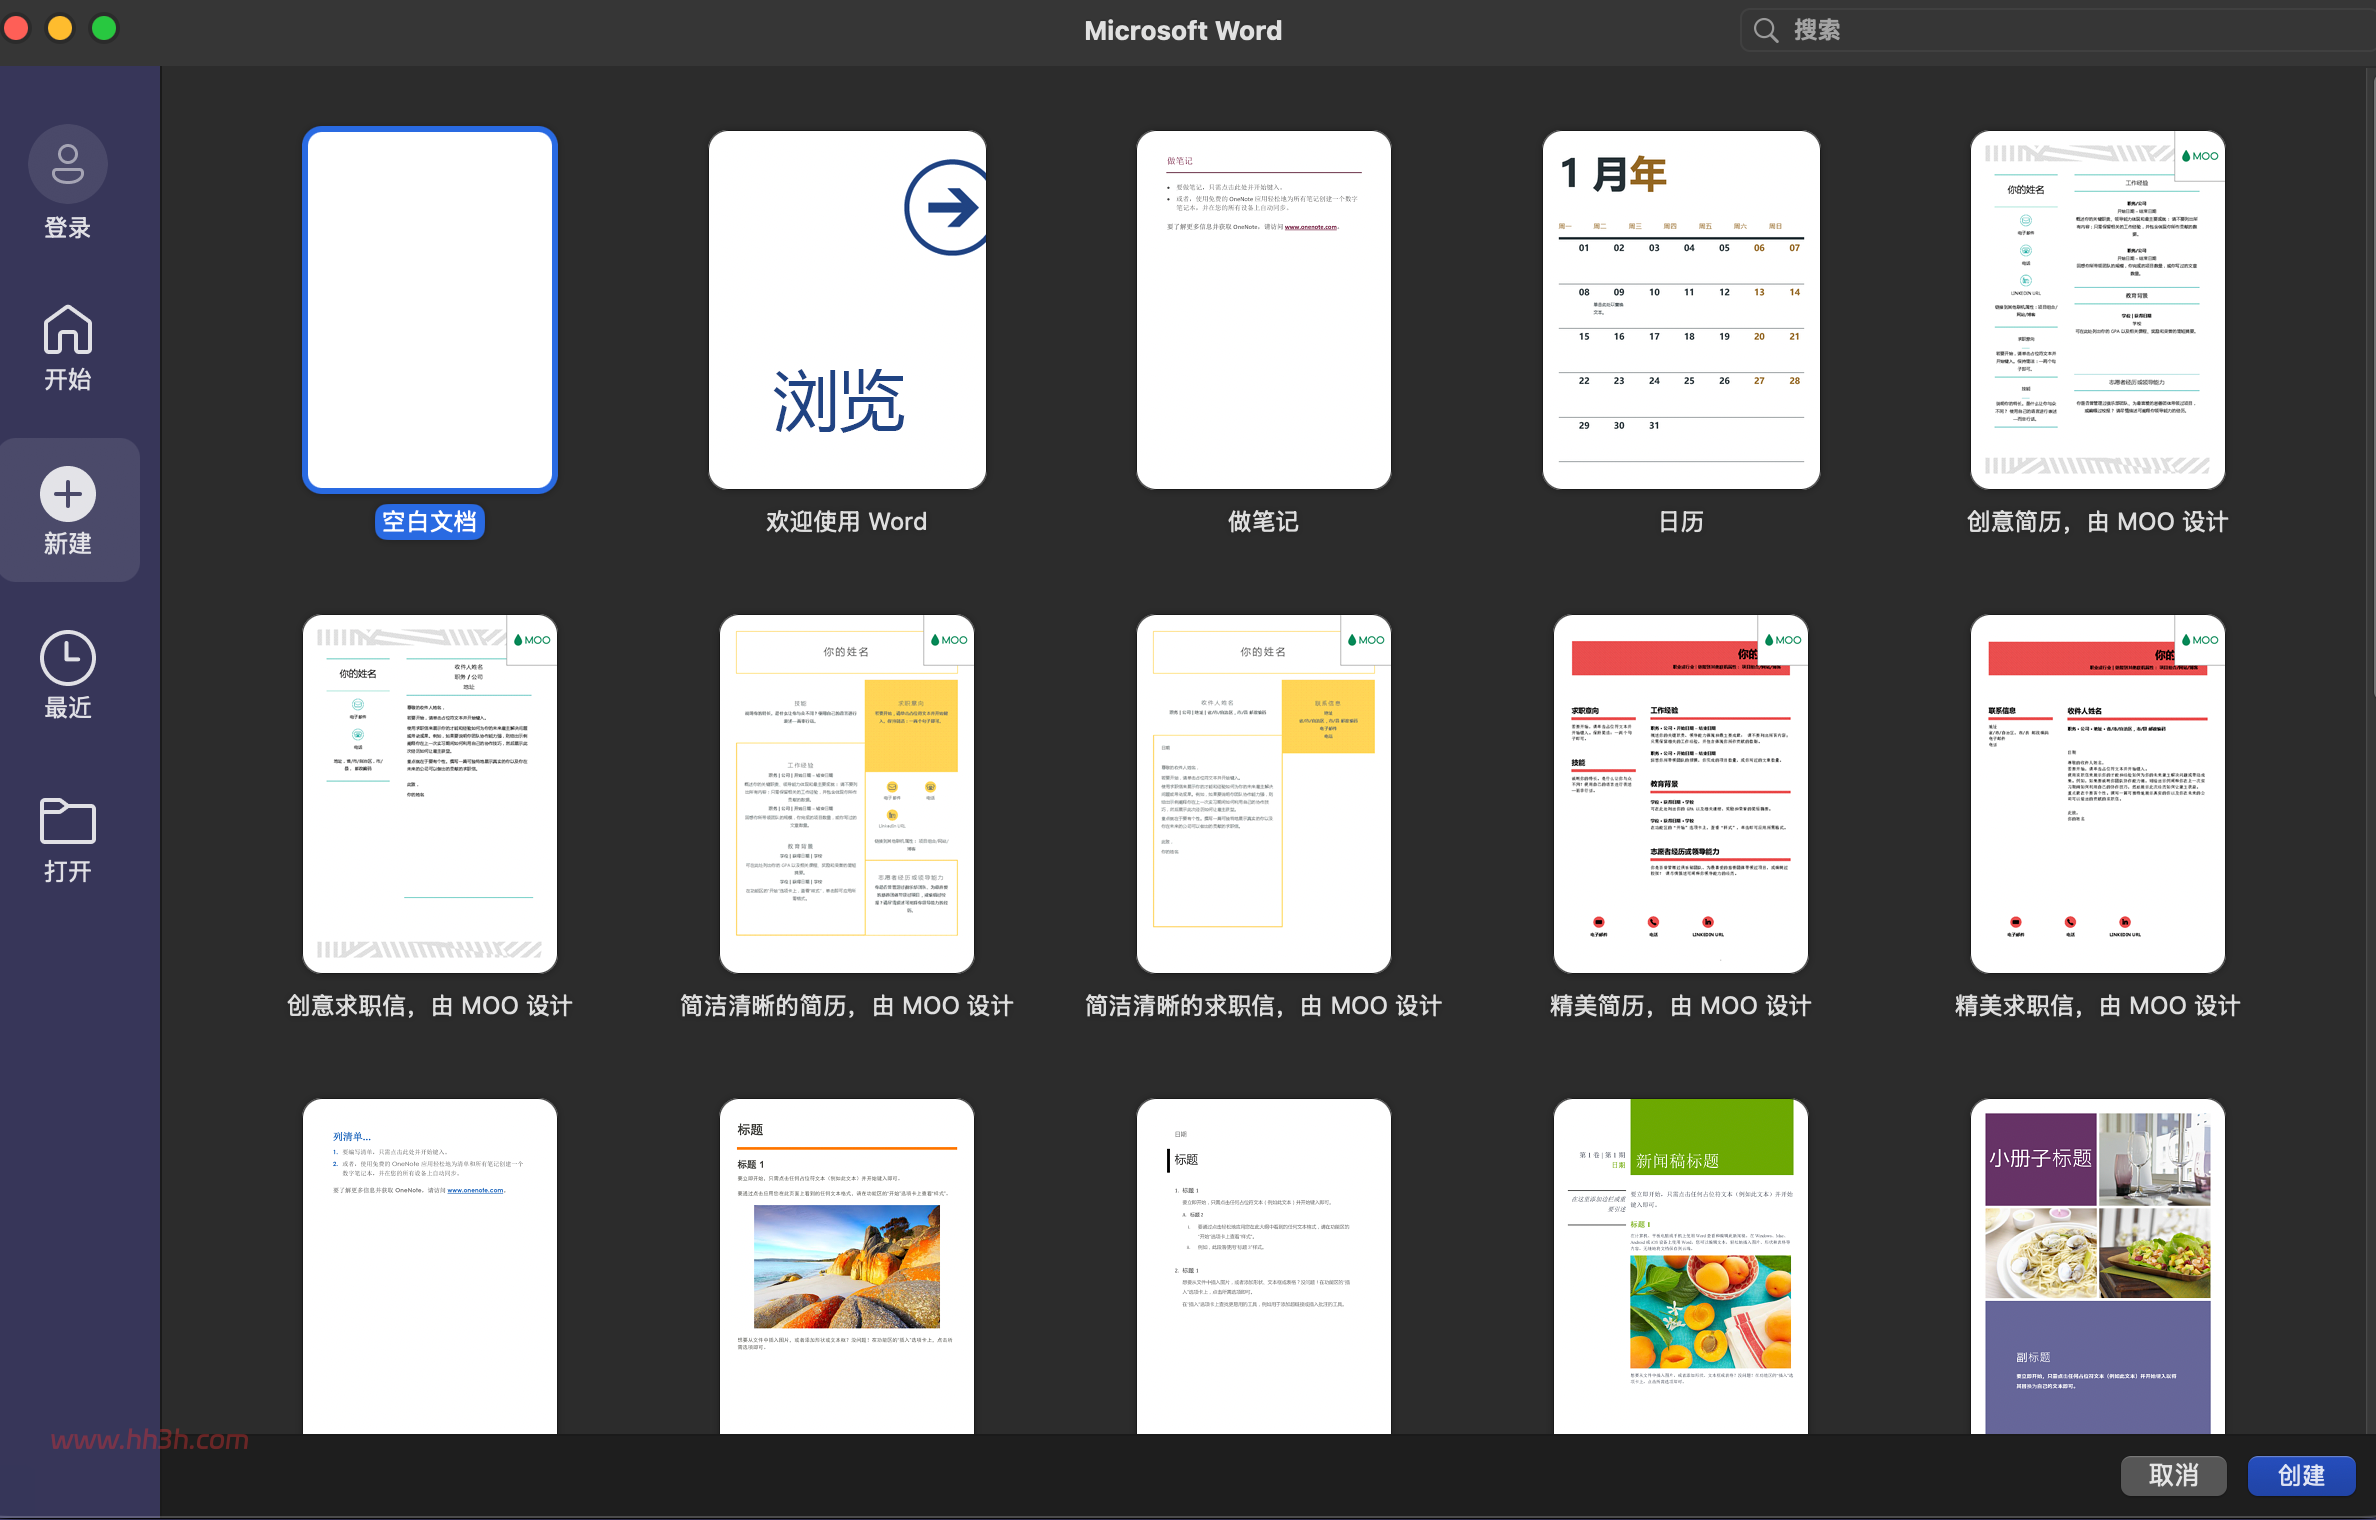Choose 创意简历 MOO resume template
The height and width of the screenshot is (1520, 2376).
(2098, 310)
